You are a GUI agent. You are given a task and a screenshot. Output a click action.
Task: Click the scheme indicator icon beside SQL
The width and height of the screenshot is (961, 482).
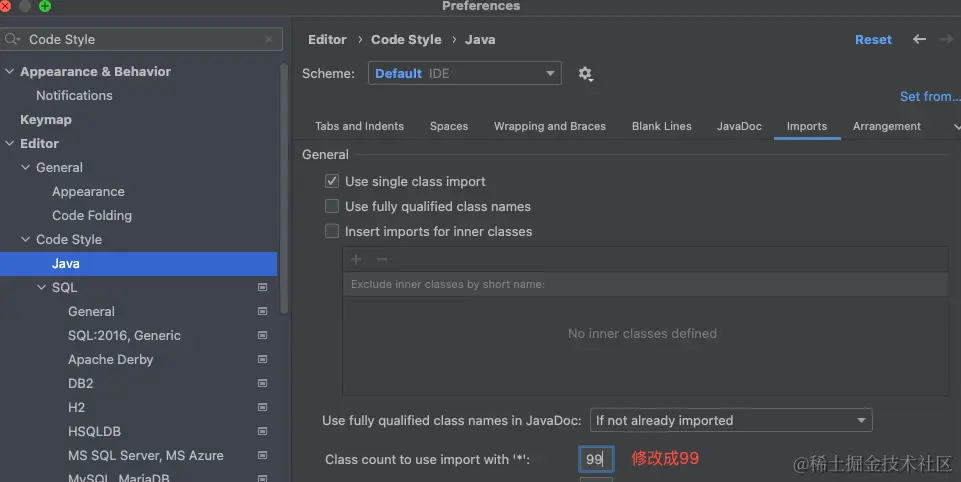(262, 287)
